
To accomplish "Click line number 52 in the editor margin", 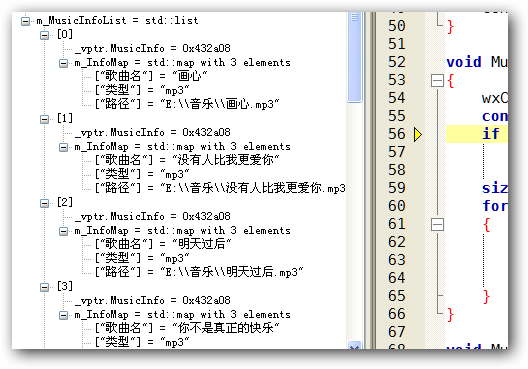I will click(x=397, y=62).
